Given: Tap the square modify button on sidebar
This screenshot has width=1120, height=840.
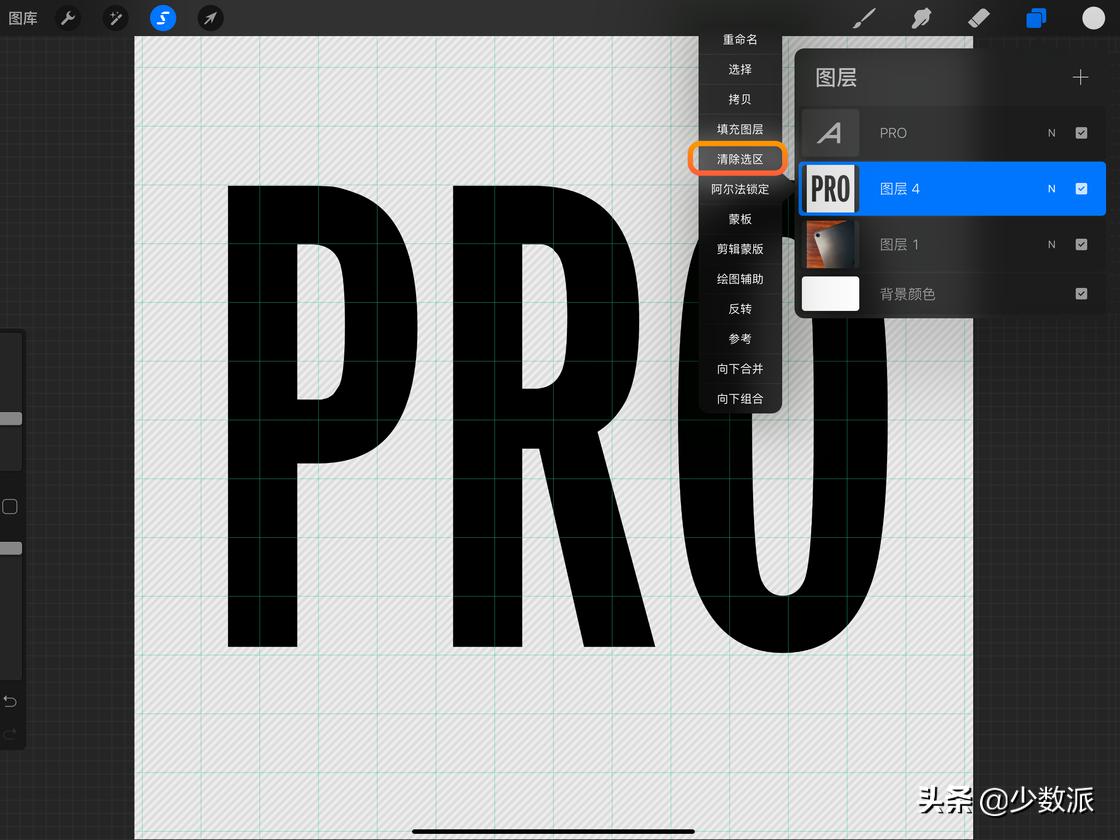Looking at the screenshot, I should coord(10,506).
